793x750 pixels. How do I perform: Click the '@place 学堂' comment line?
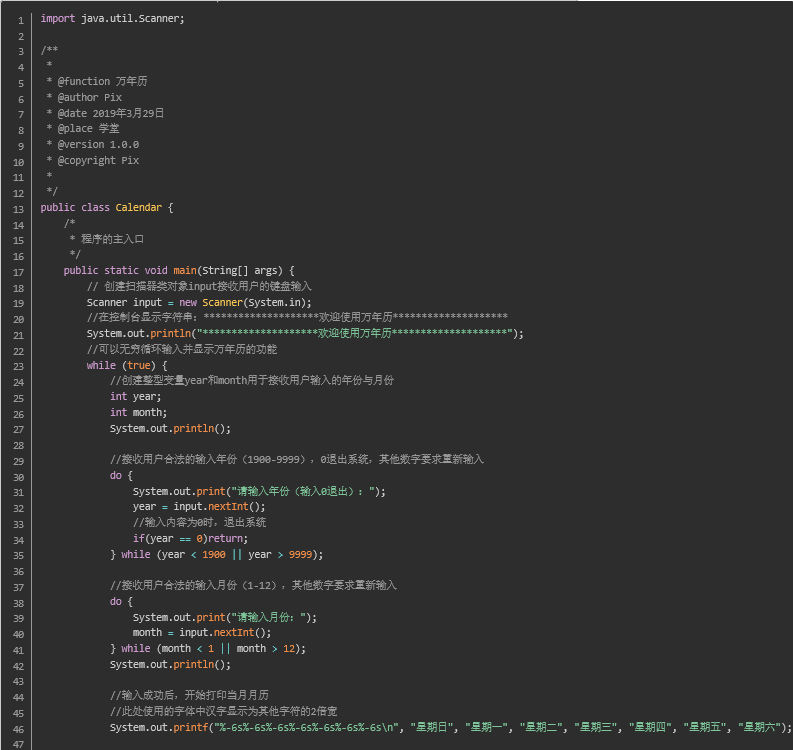(x=89, y=128)
